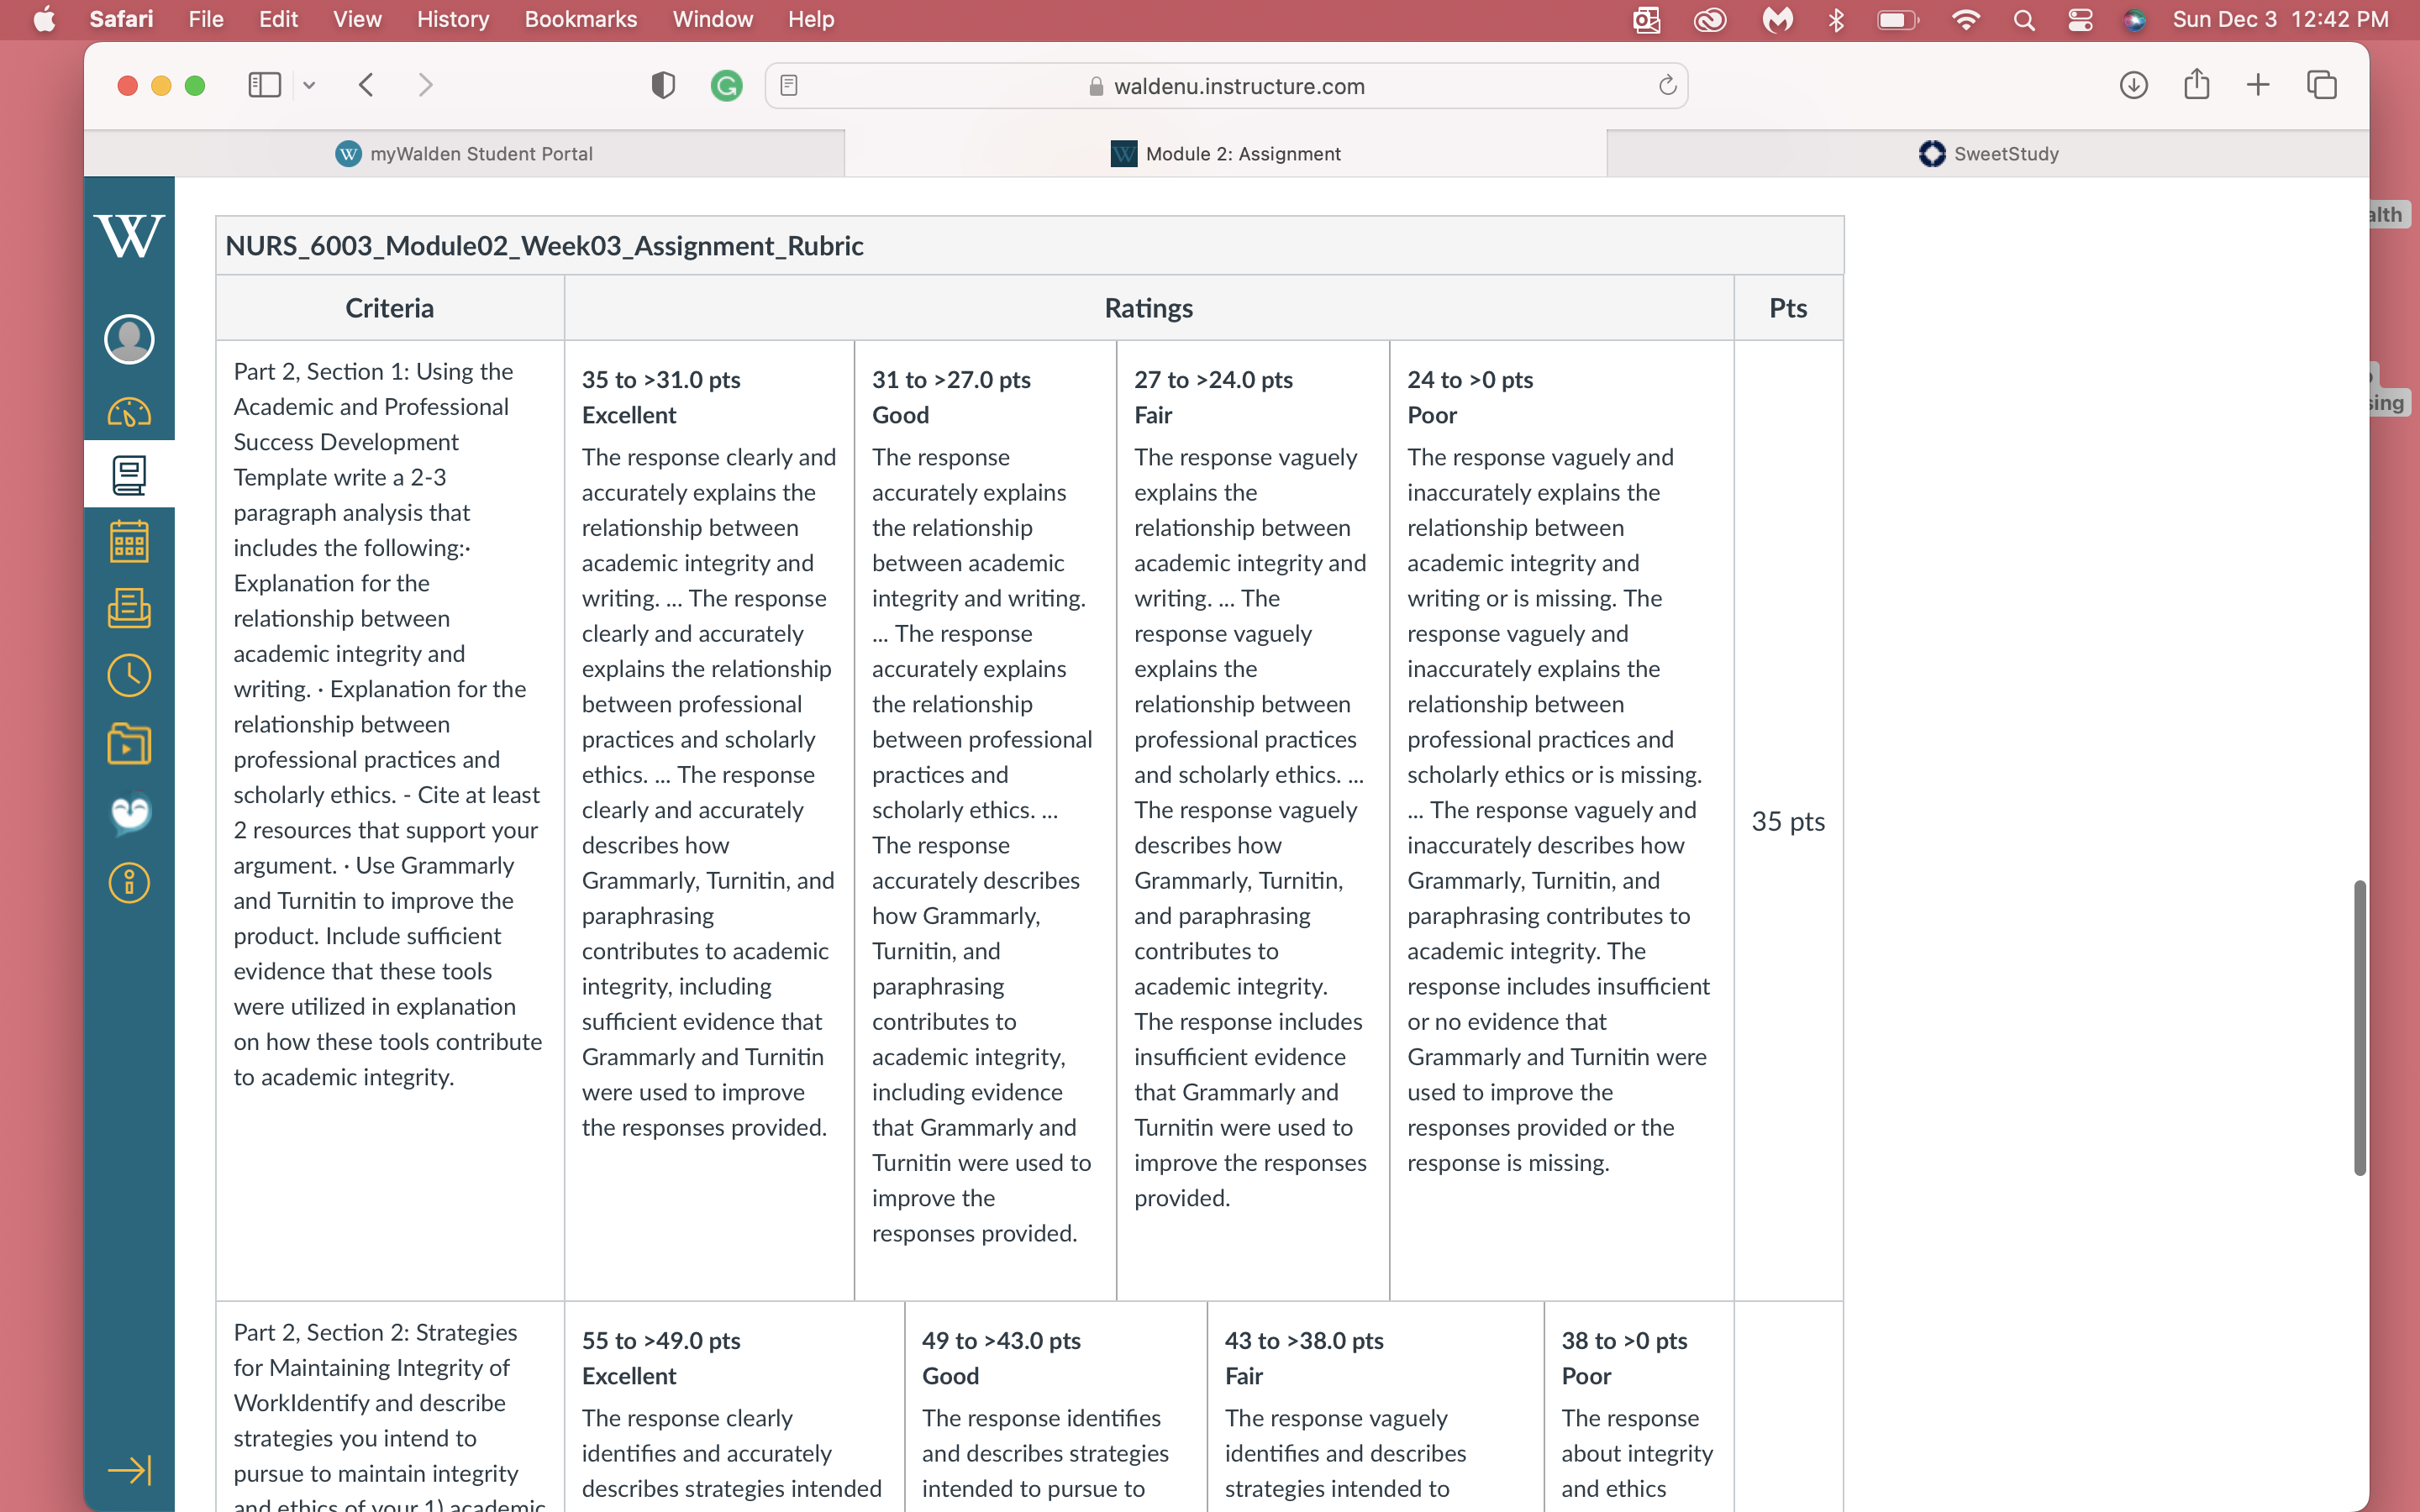Screen dimensions: 2420x1512
Task: Click the Criteria column header
Action: click(x=389, y=308)
